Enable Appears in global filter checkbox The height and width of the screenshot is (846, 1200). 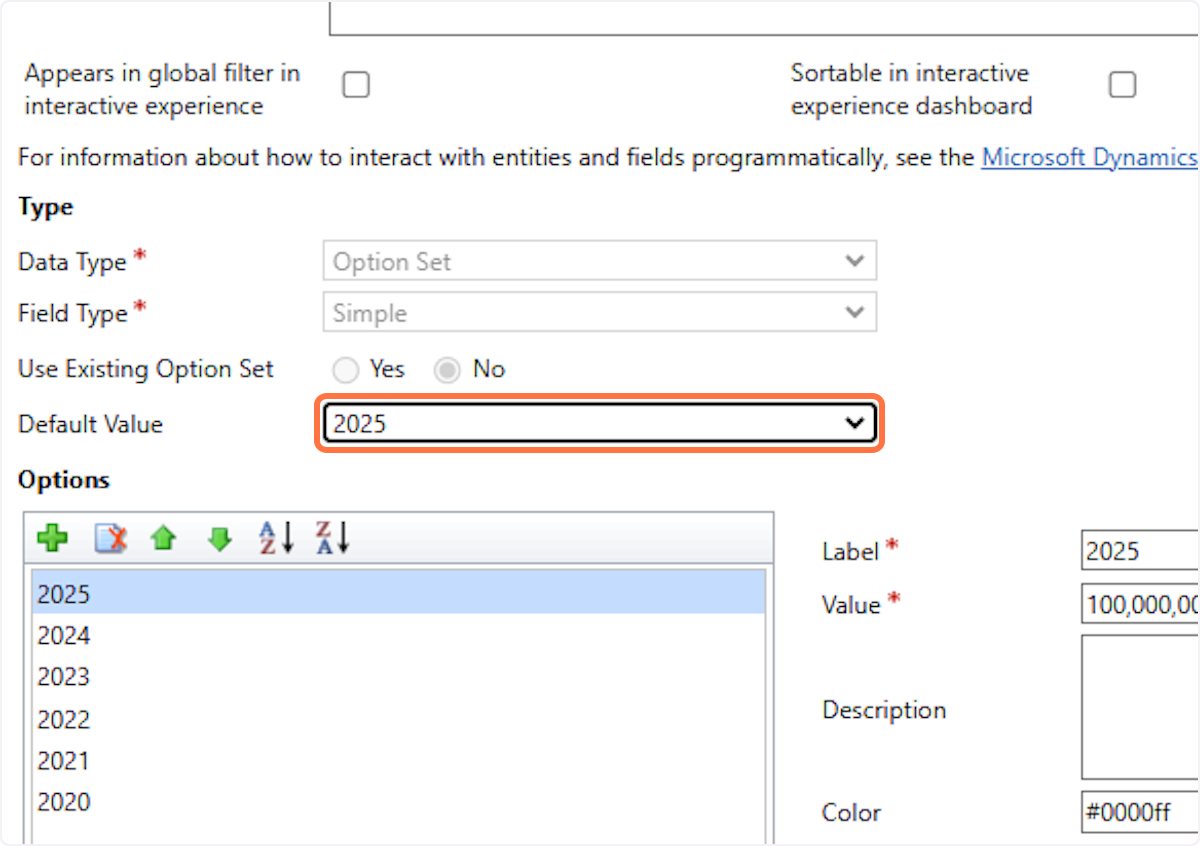(356, 86)
